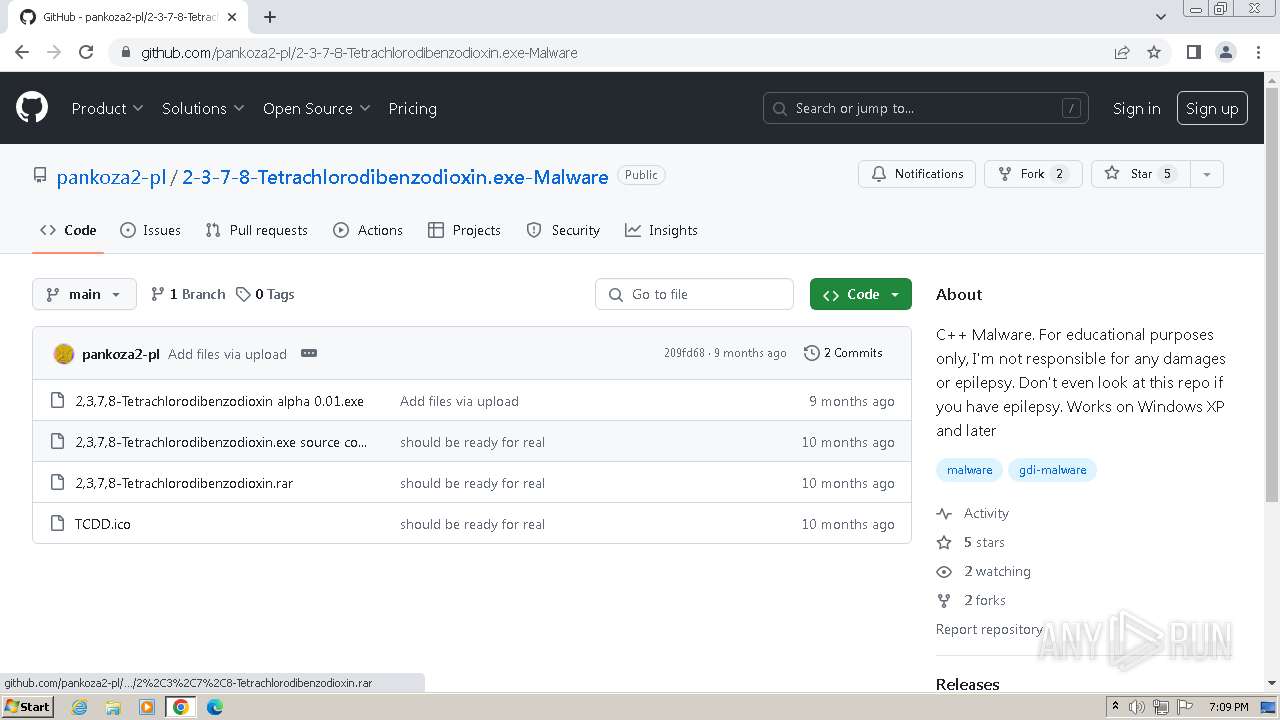Switch to the Projects tab
This screenshot has height=720, width=1280.
click(464, 230)
